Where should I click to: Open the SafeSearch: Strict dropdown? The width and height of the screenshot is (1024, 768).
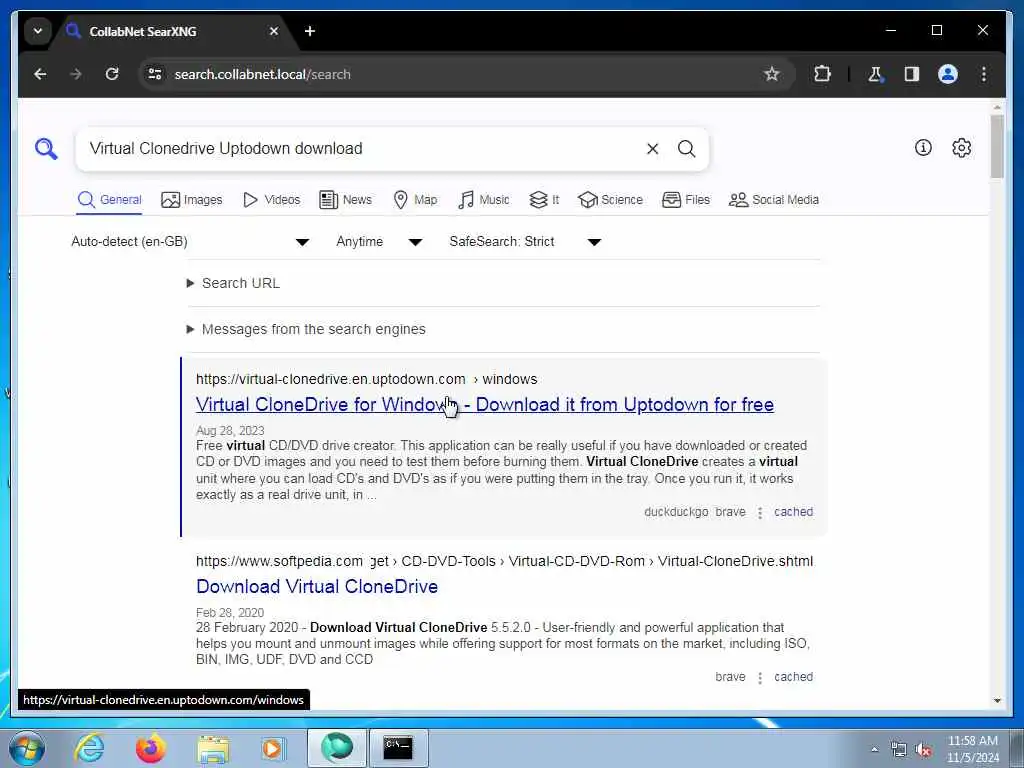(524, 242)
